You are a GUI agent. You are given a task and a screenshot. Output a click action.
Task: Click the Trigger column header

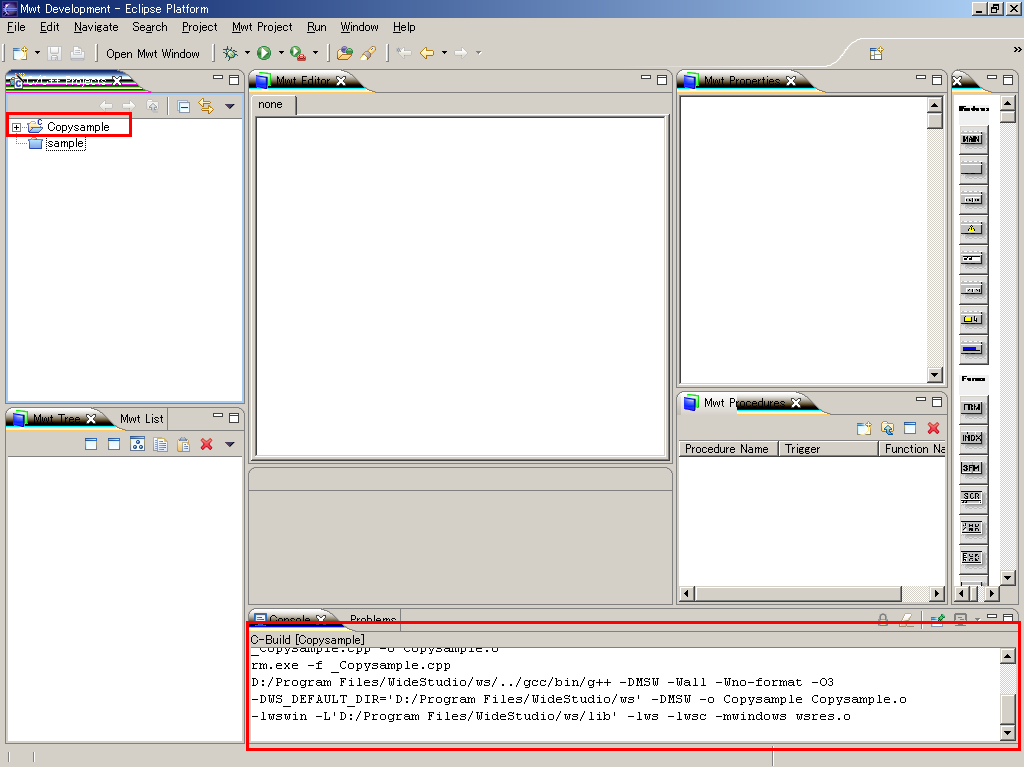(x=828, y=449)
